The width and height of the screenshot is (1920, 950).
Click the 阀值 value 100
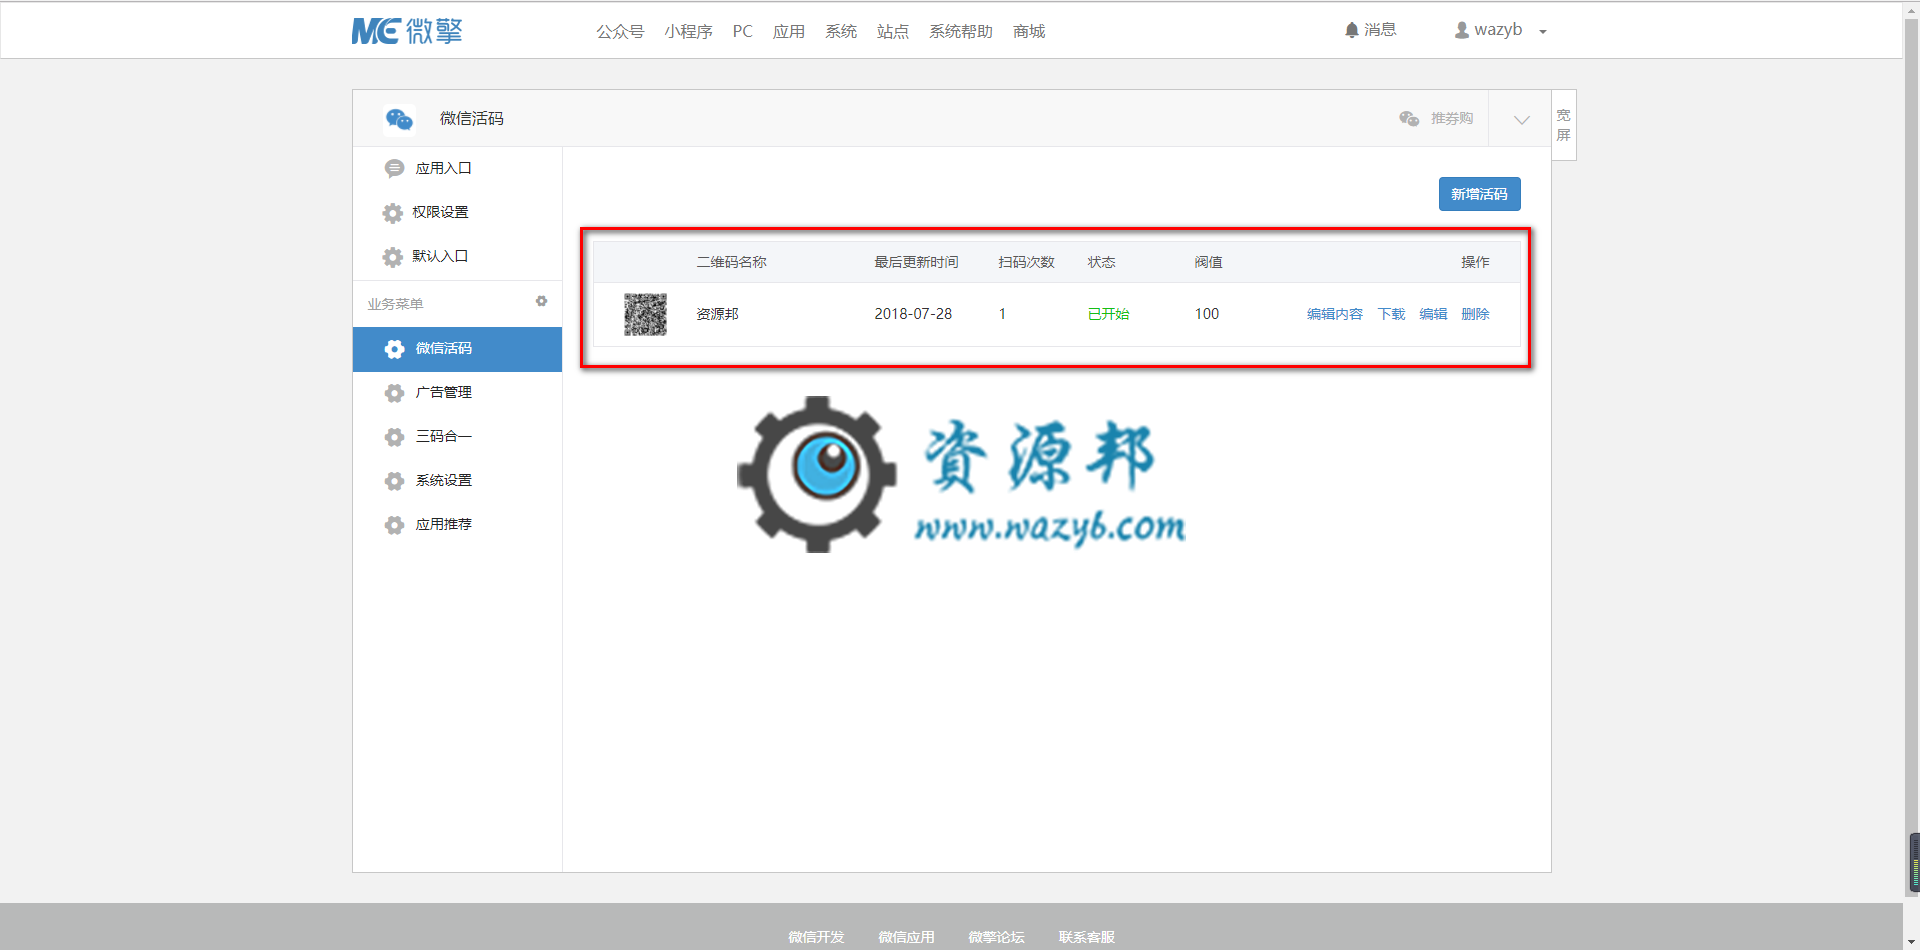pyautogui.click(x=1207, y=314)
